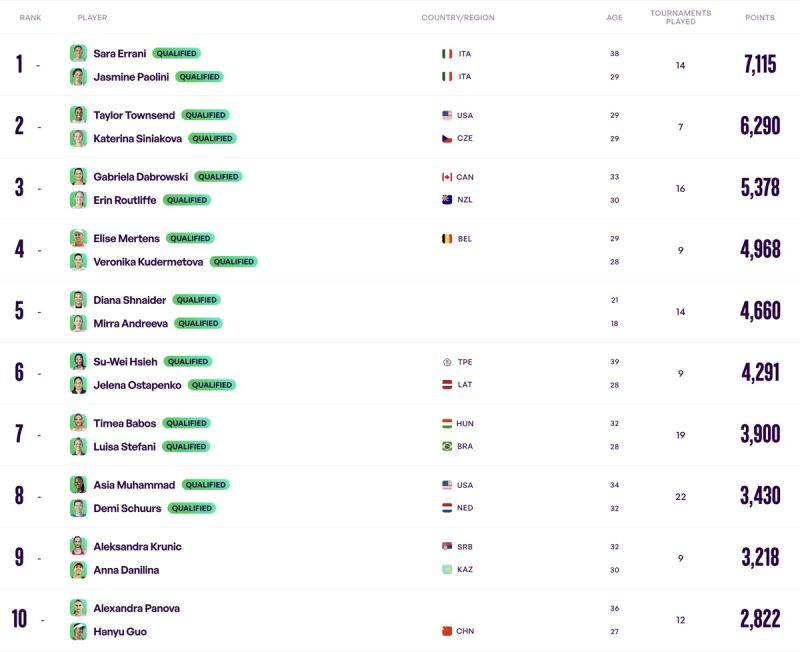Click the Italy flag beside Jasmine Paolini

[447, 76]
